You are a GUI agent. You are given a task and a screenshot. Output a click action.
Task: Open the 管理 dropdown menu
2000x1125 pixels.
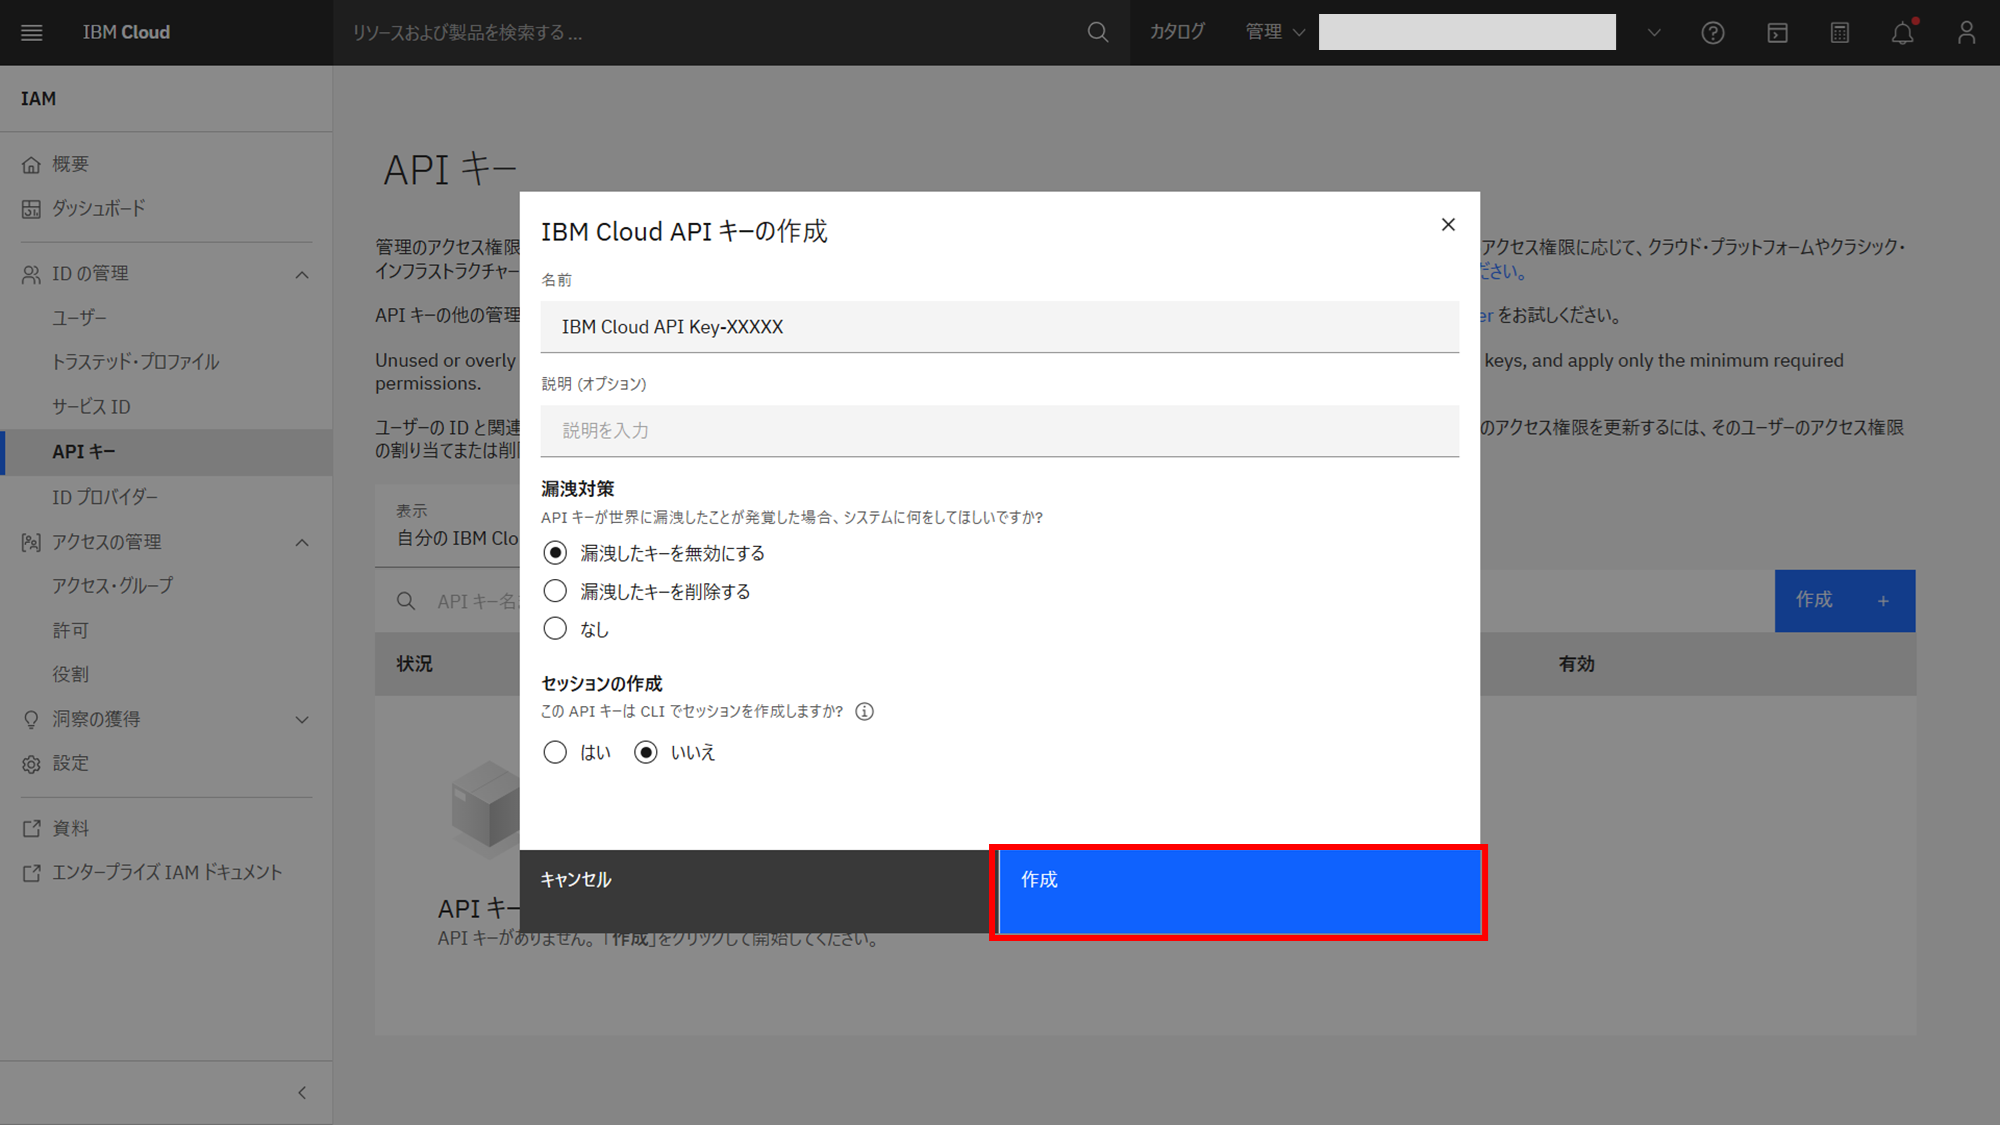pyautogui.click(x=1275, y=32)
